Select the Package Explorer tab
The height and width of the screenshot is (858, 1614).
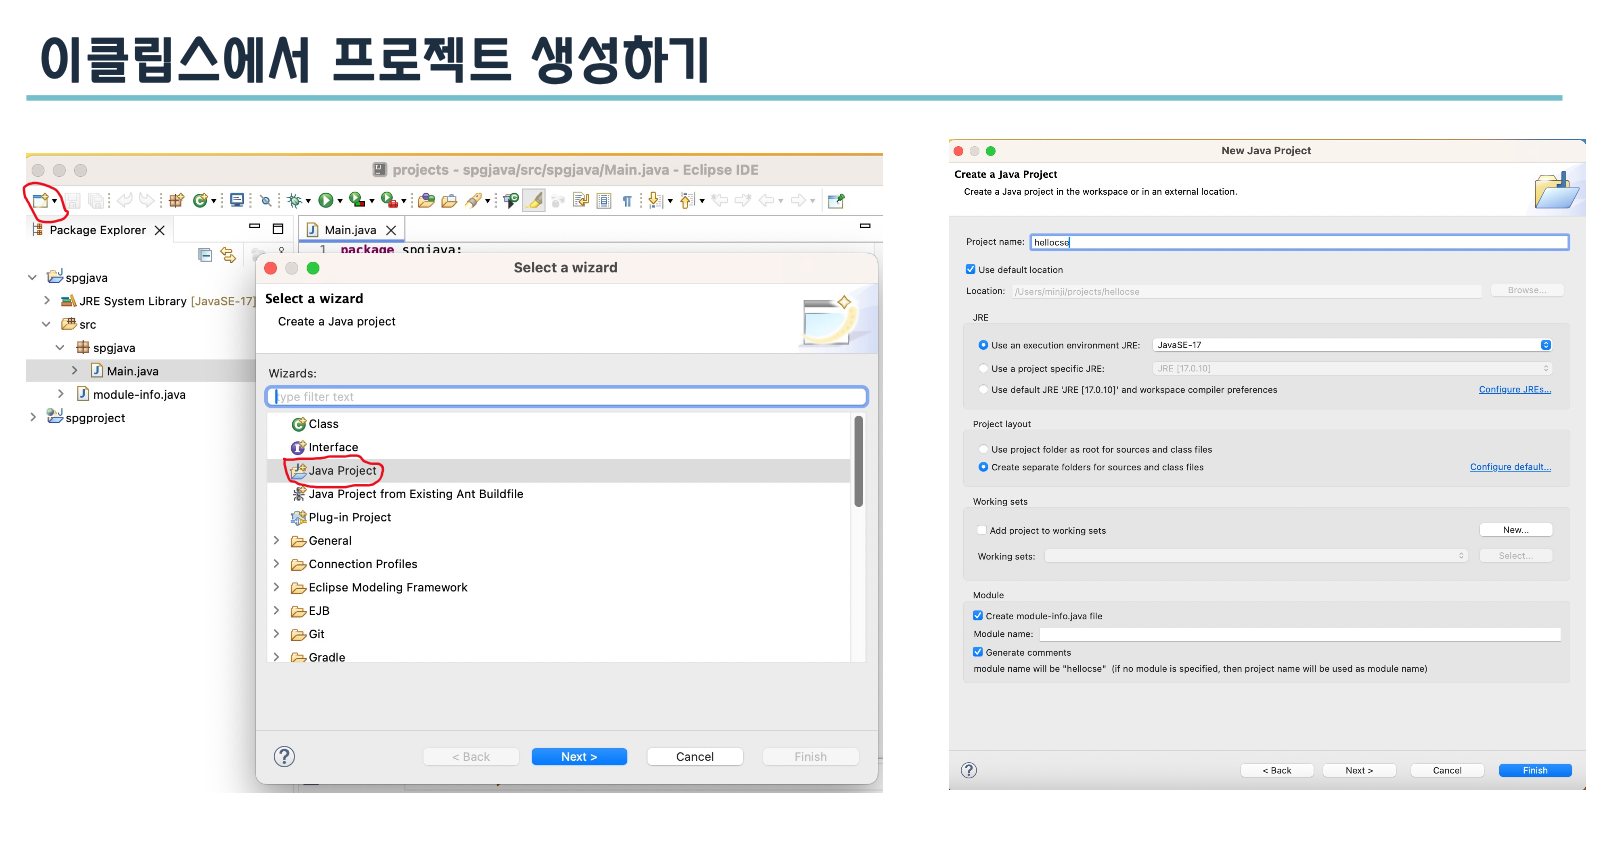[x=97, y=230]
